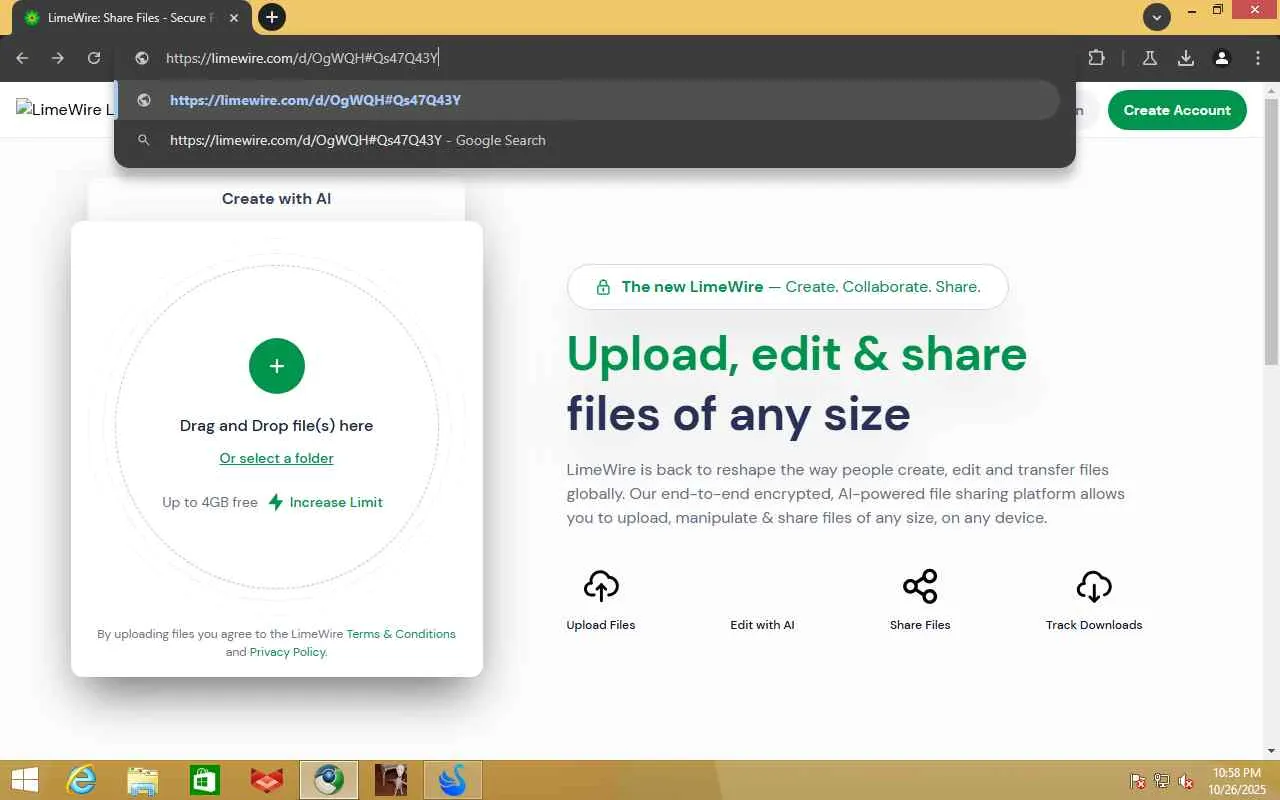Click the Edit with AI label
Image resolution: width=1280 pixels, height=800 pixels.
tap(762, 625)
